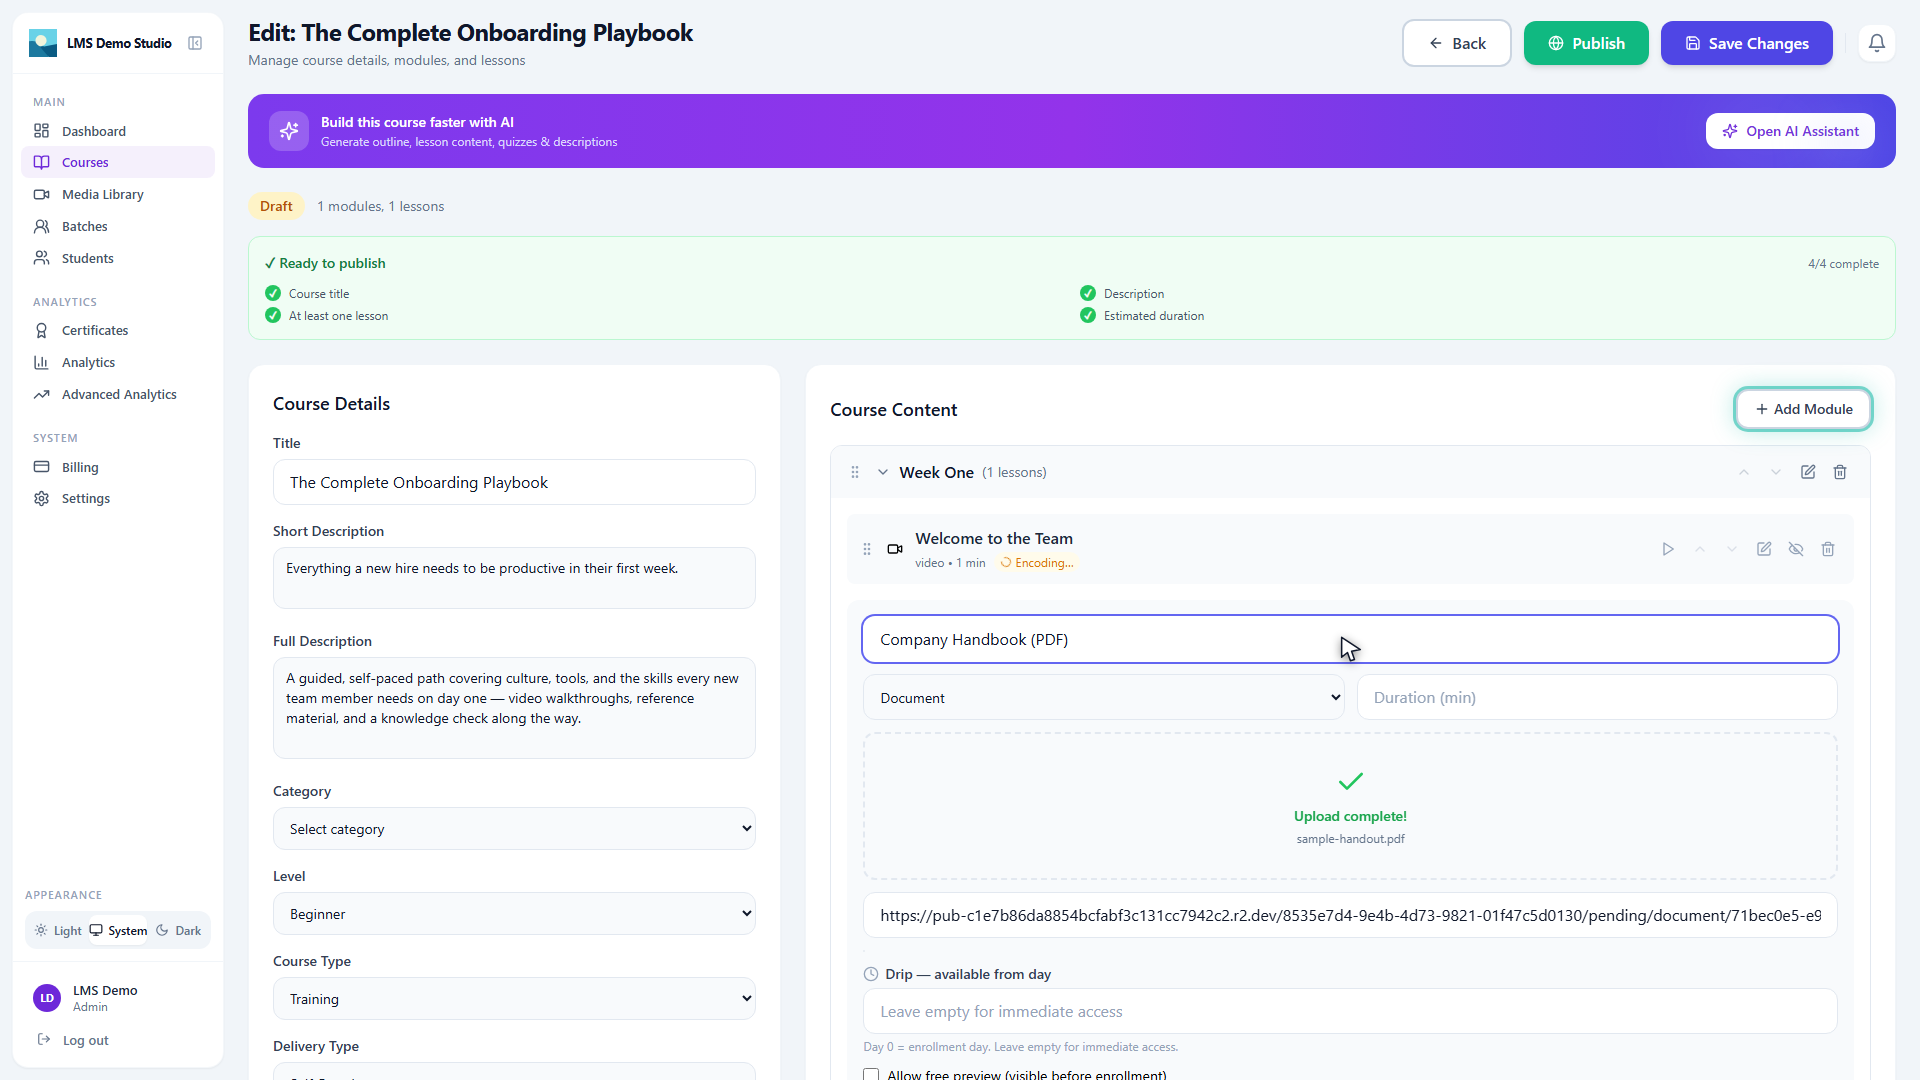Open the Course Type dropdown

514,999
